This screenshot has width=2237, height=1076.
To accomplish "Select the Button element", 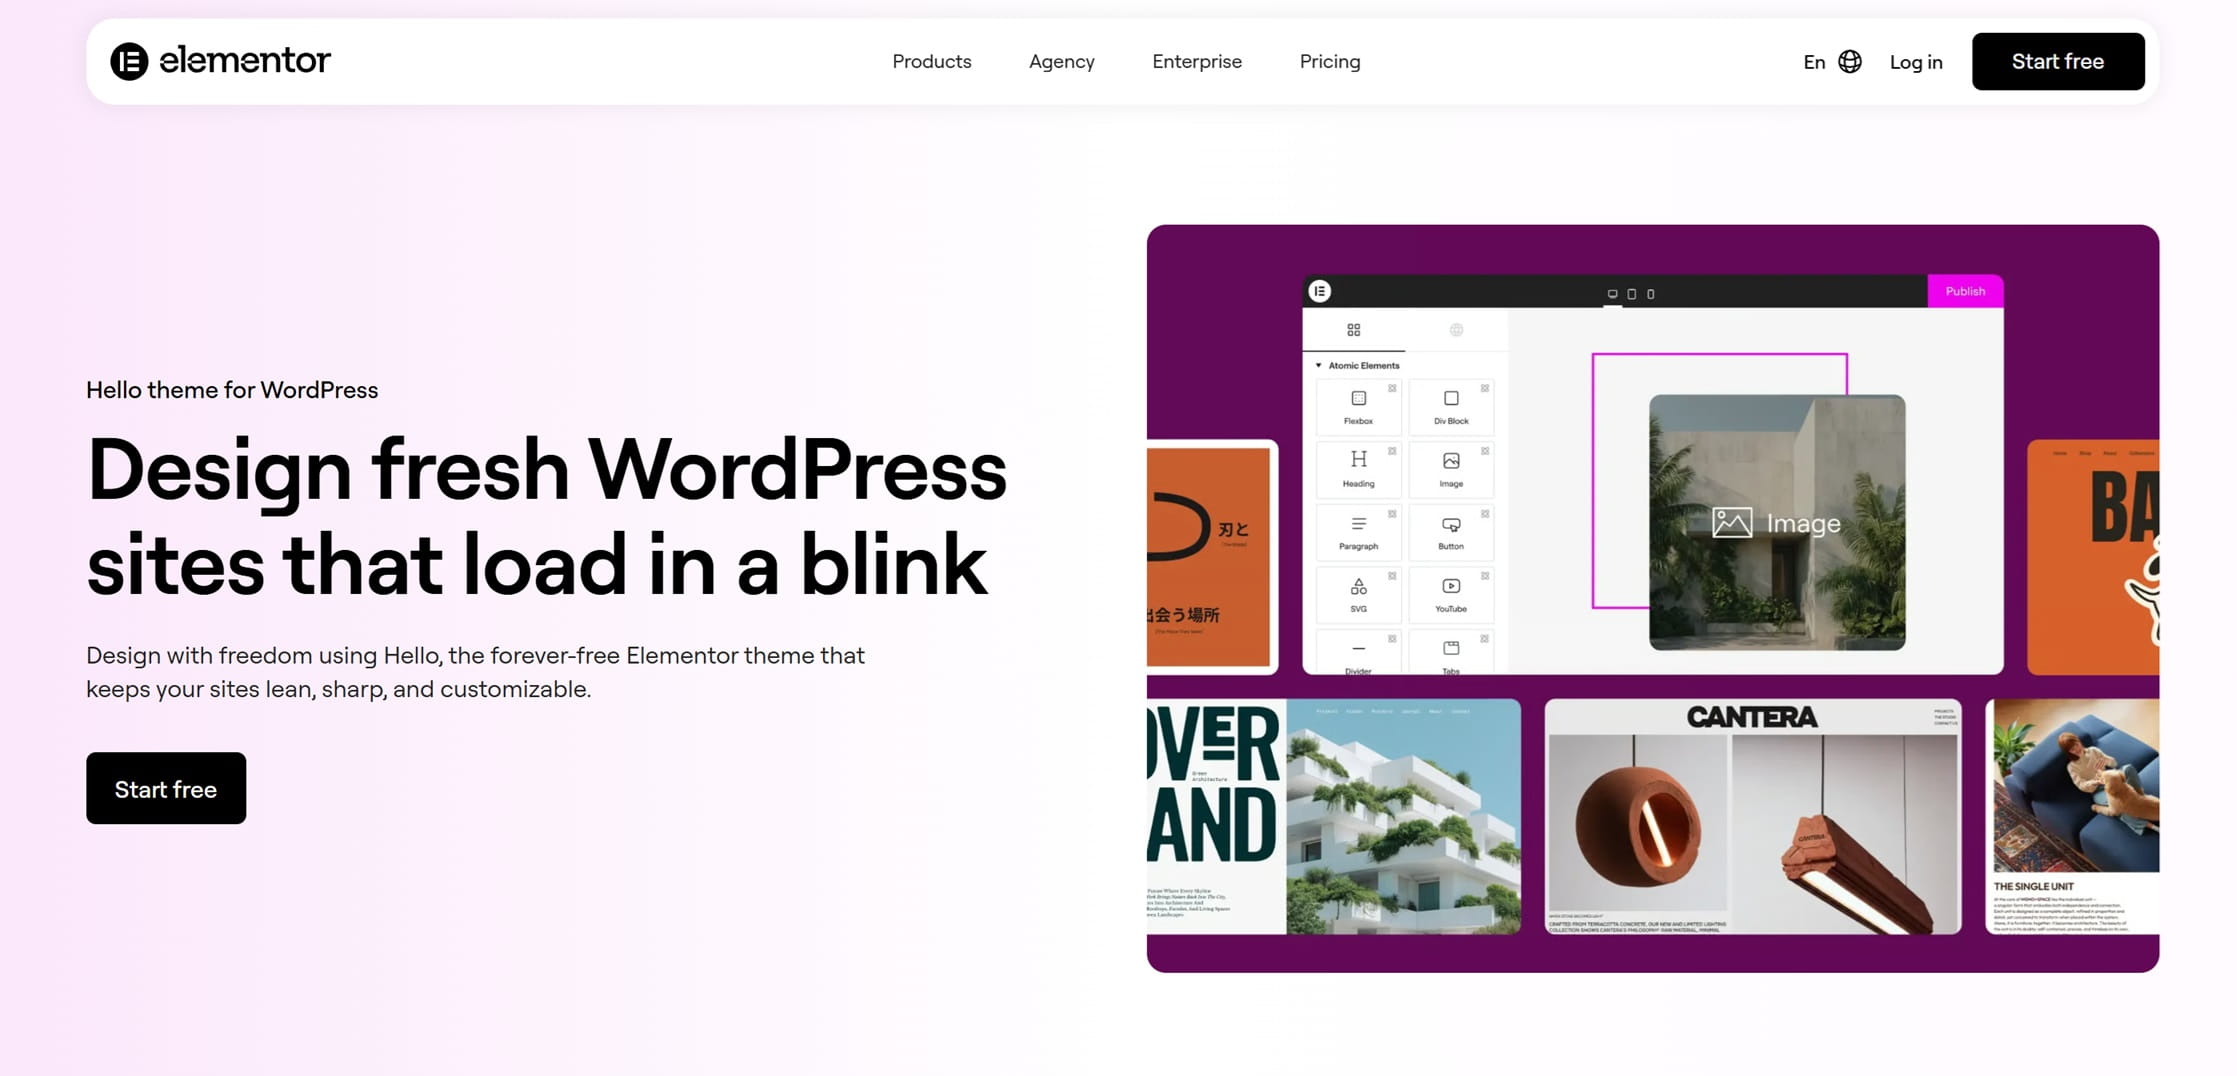I will pos(1450,531).
